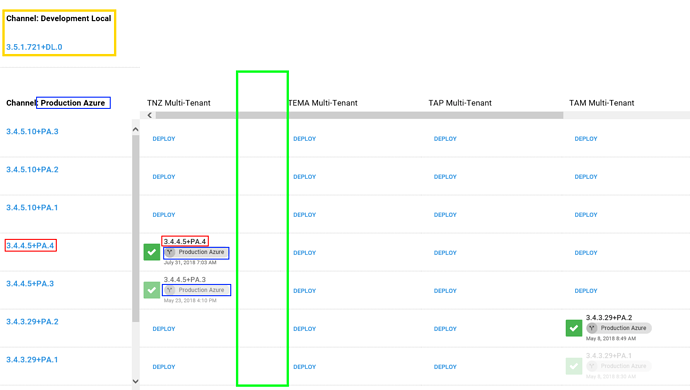Open release 3.4.3.29+PA.2
The width and height of the screenshot is (690, 390).
click(32, 321)
